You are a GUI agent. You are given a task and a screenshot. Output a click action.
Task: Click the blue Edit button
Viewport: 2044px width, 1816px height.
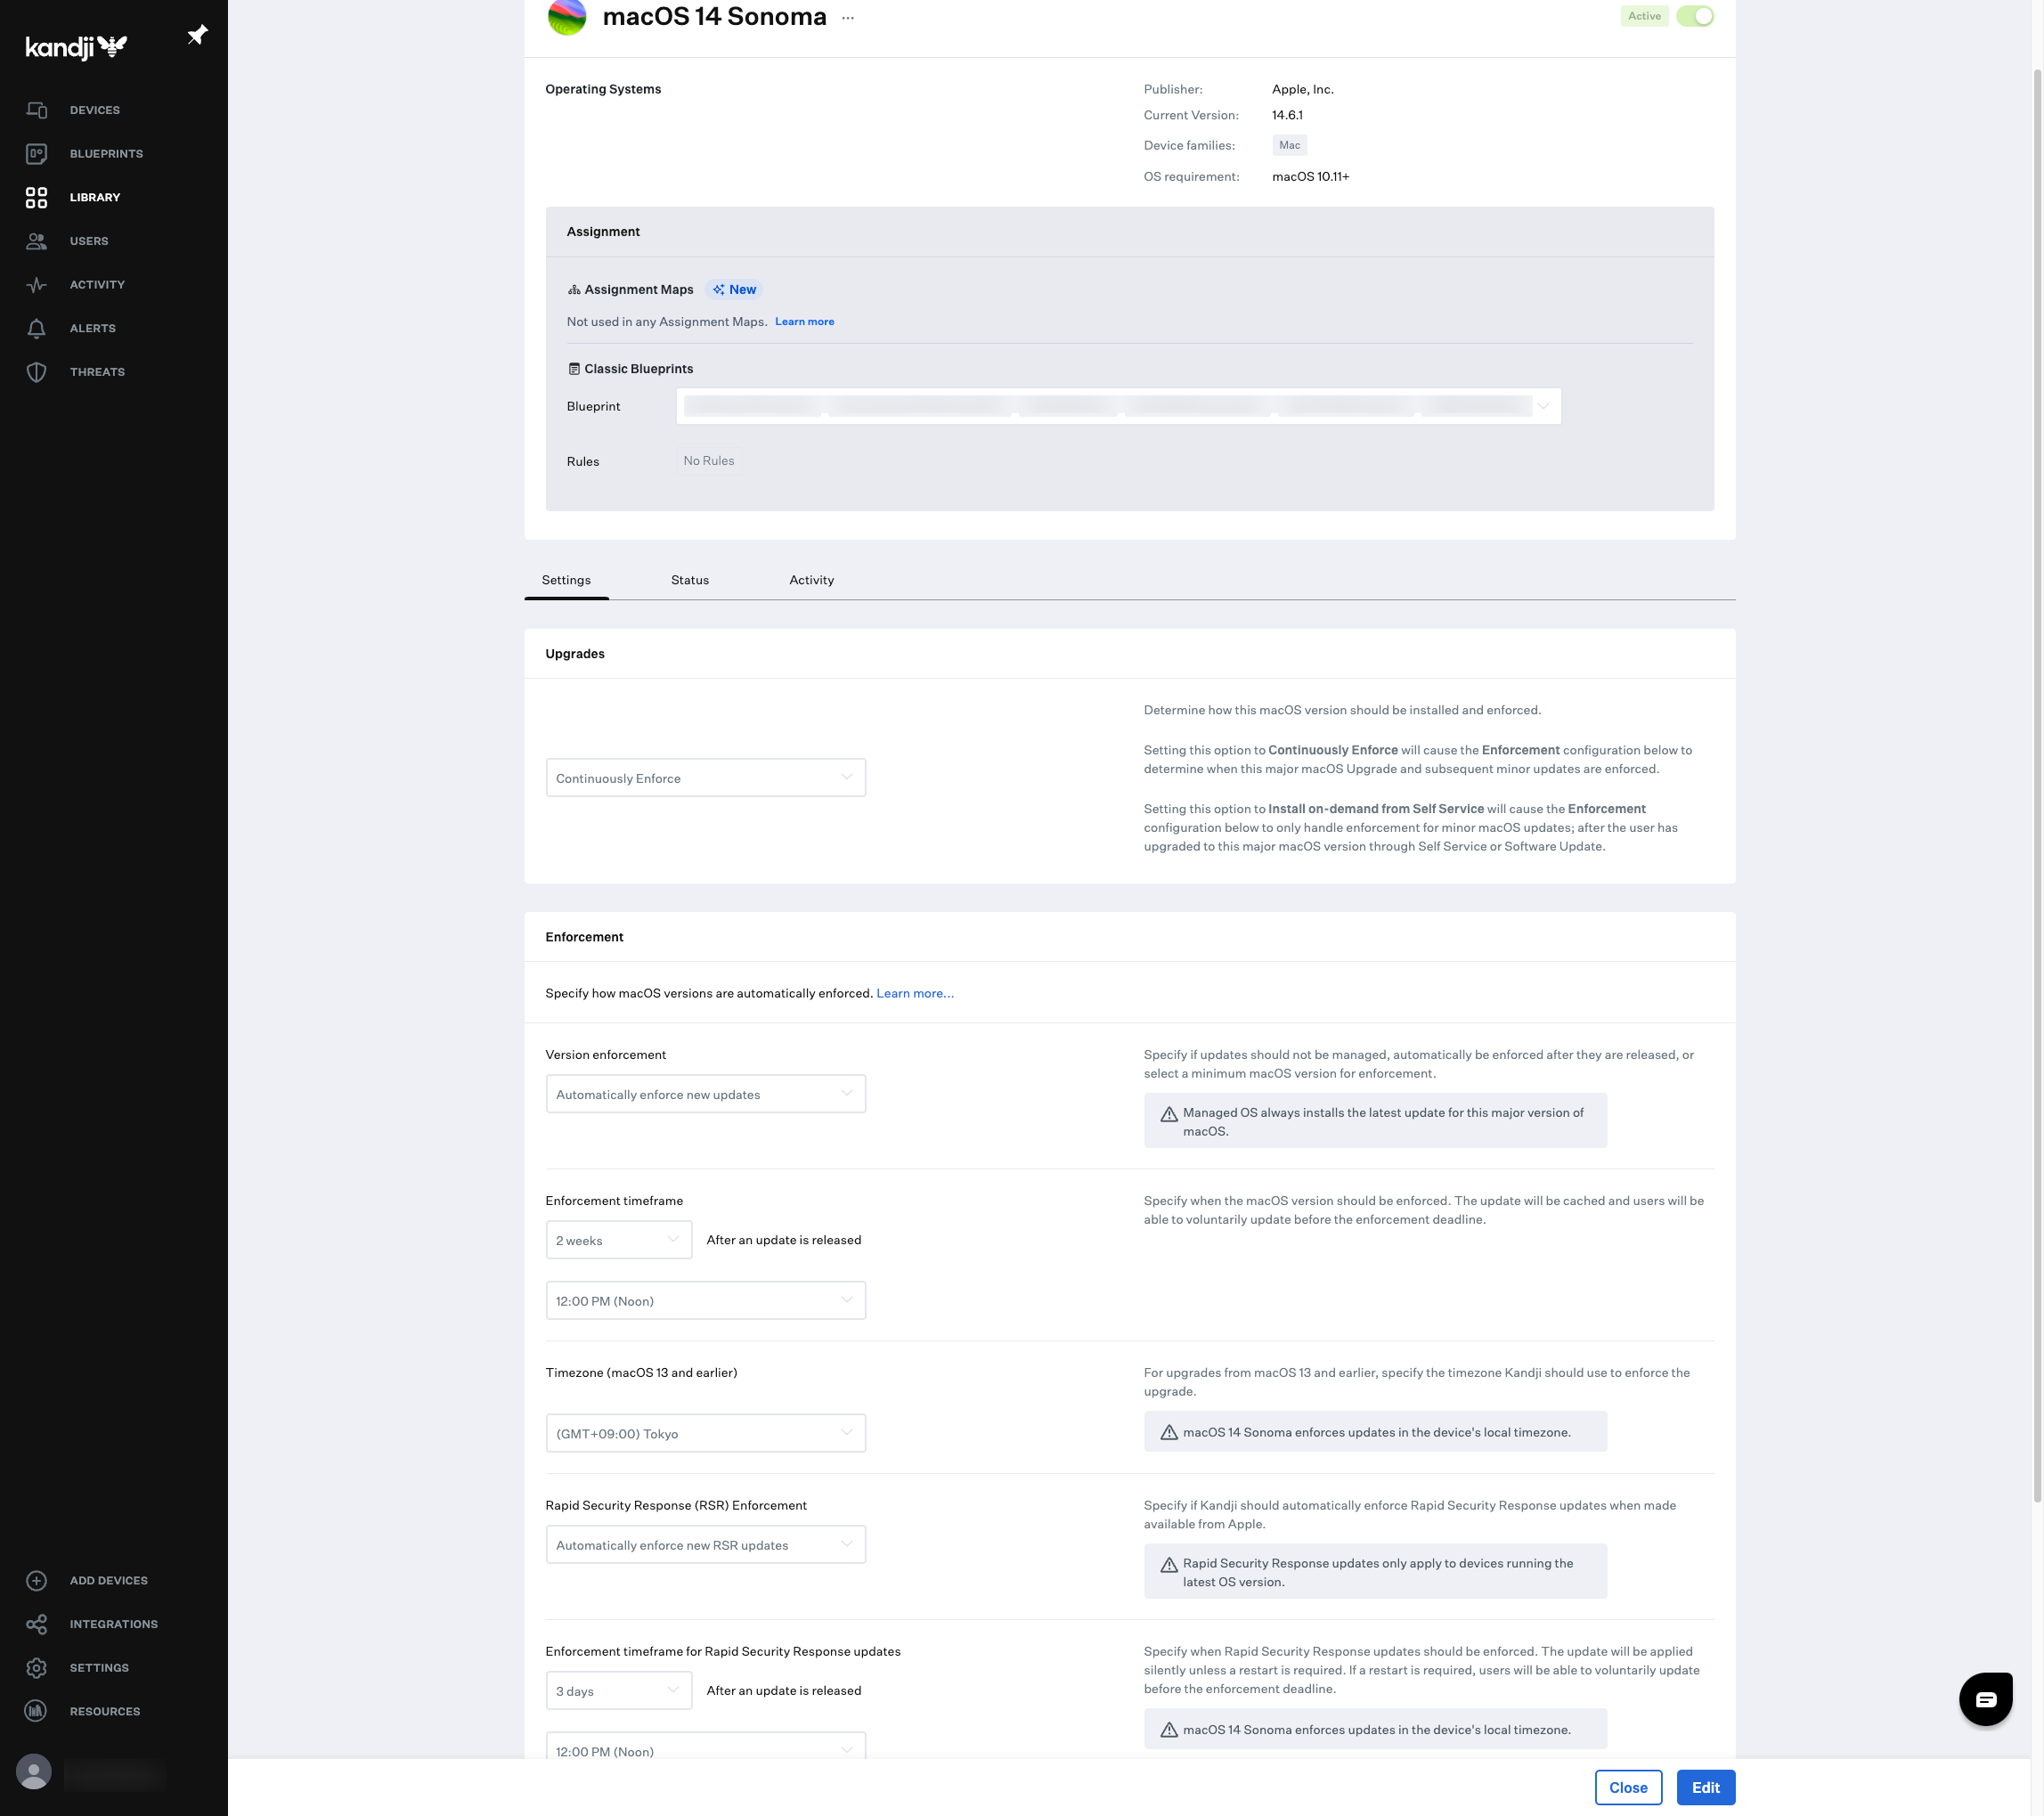pyautogui.click(x=1705, y=1787)
